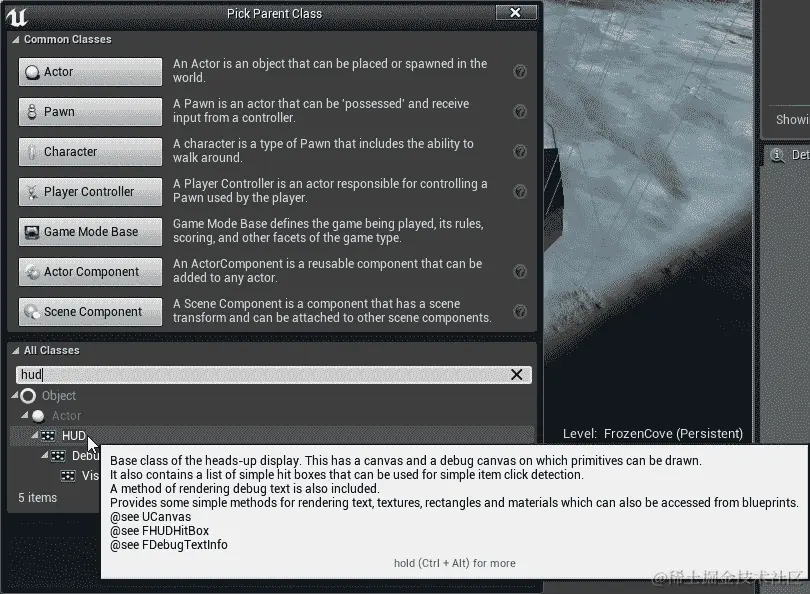The height and width of the screenshot is (594, 810).
Task: Click the Actor sphere icon in tree
Action: pyautogui.click(x=38, y=416)
